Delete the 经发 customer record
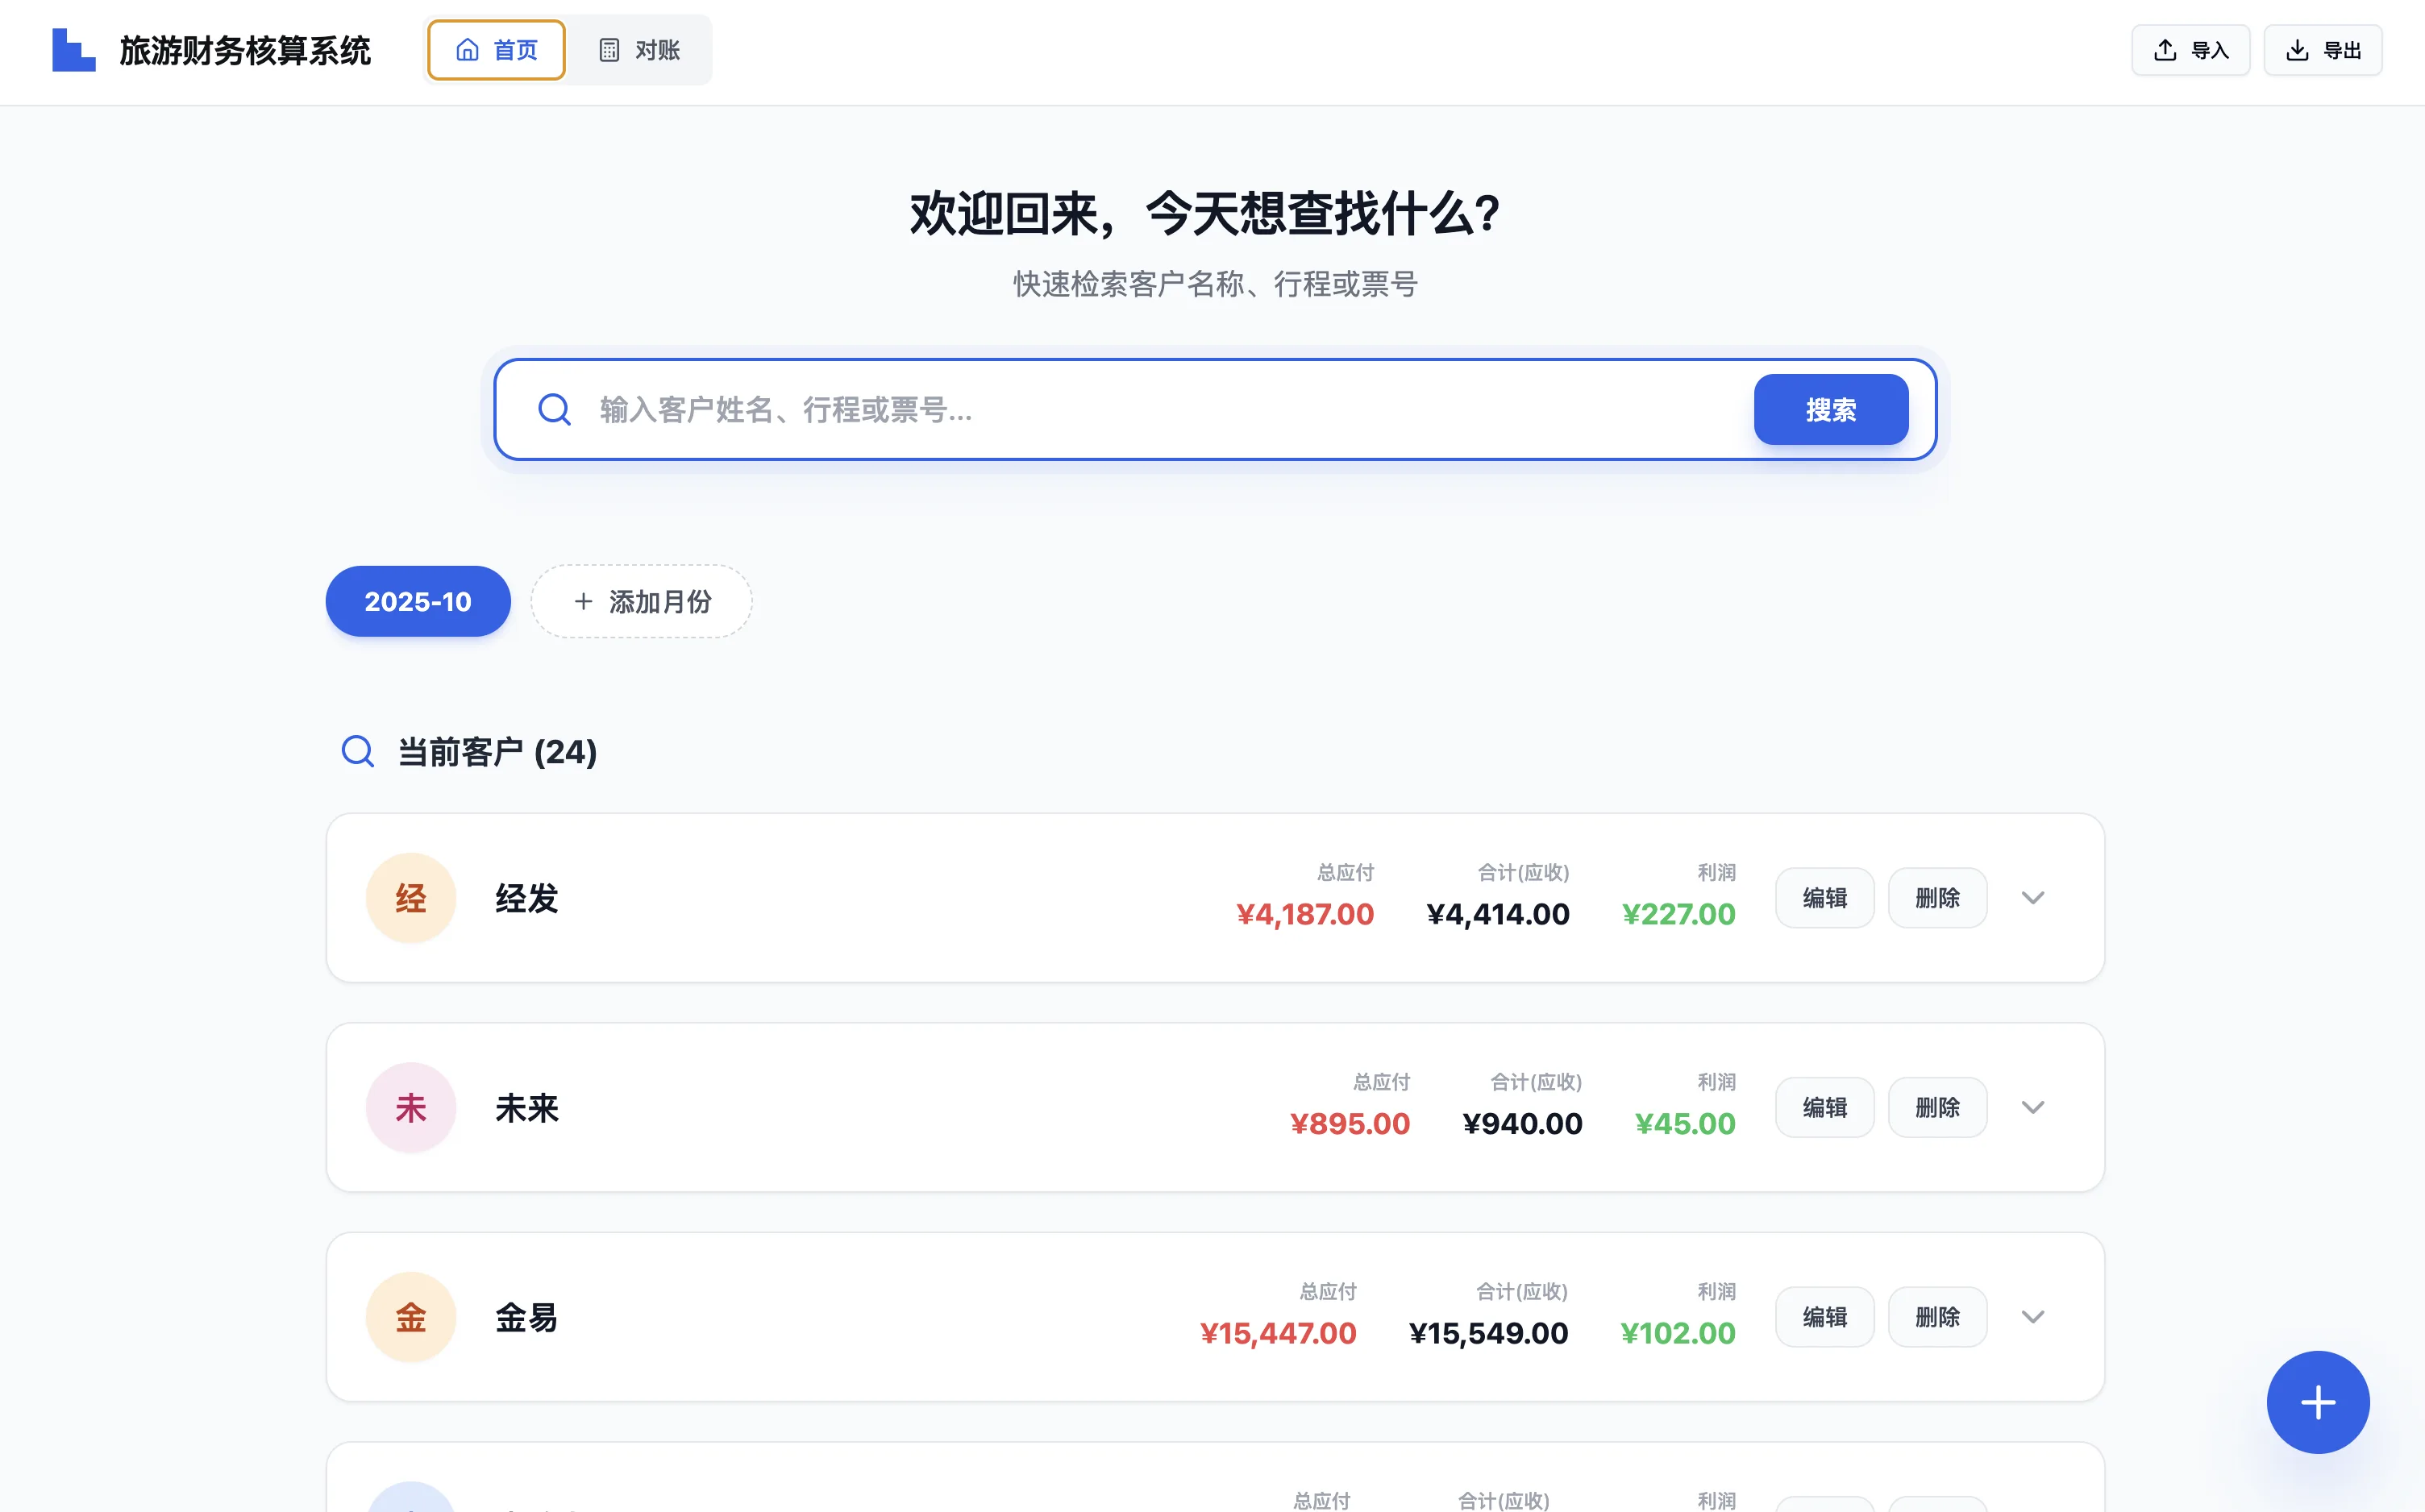Screen dimensions: 2425x1512 pos(1937,898)
